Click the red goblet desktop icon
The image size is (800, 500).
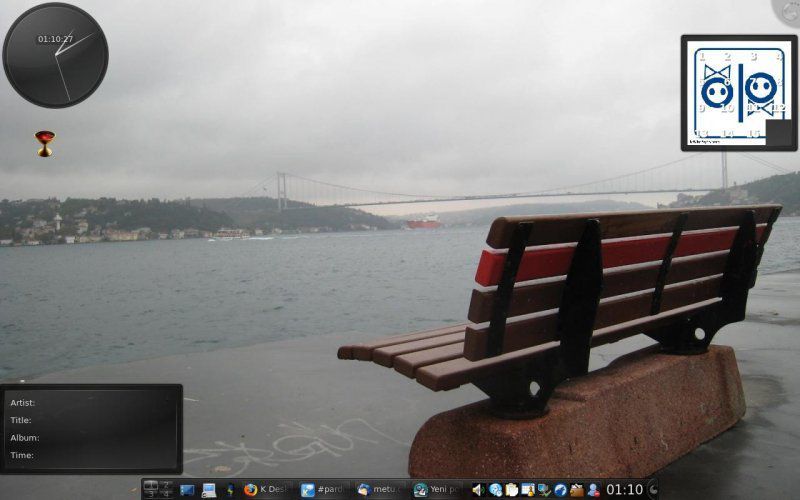click(x=45, y=143)
